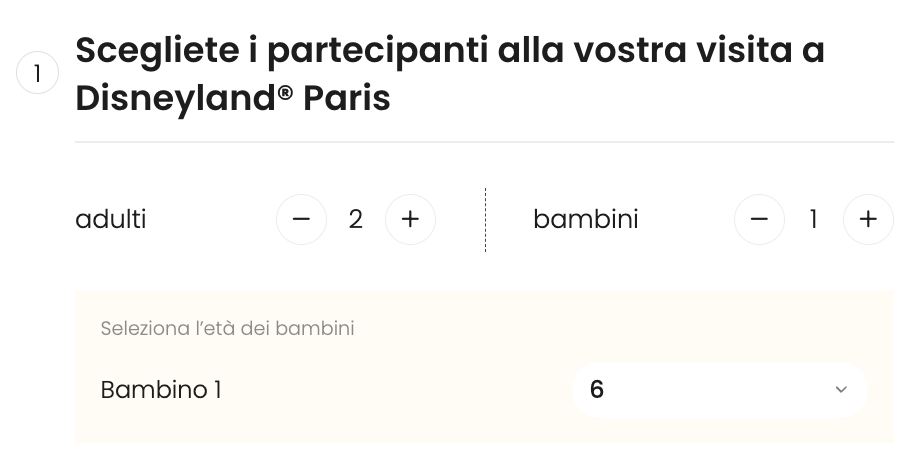916x452 pixels.
Task: Click the bambini count value 1
Action: (x=813, y=219)
